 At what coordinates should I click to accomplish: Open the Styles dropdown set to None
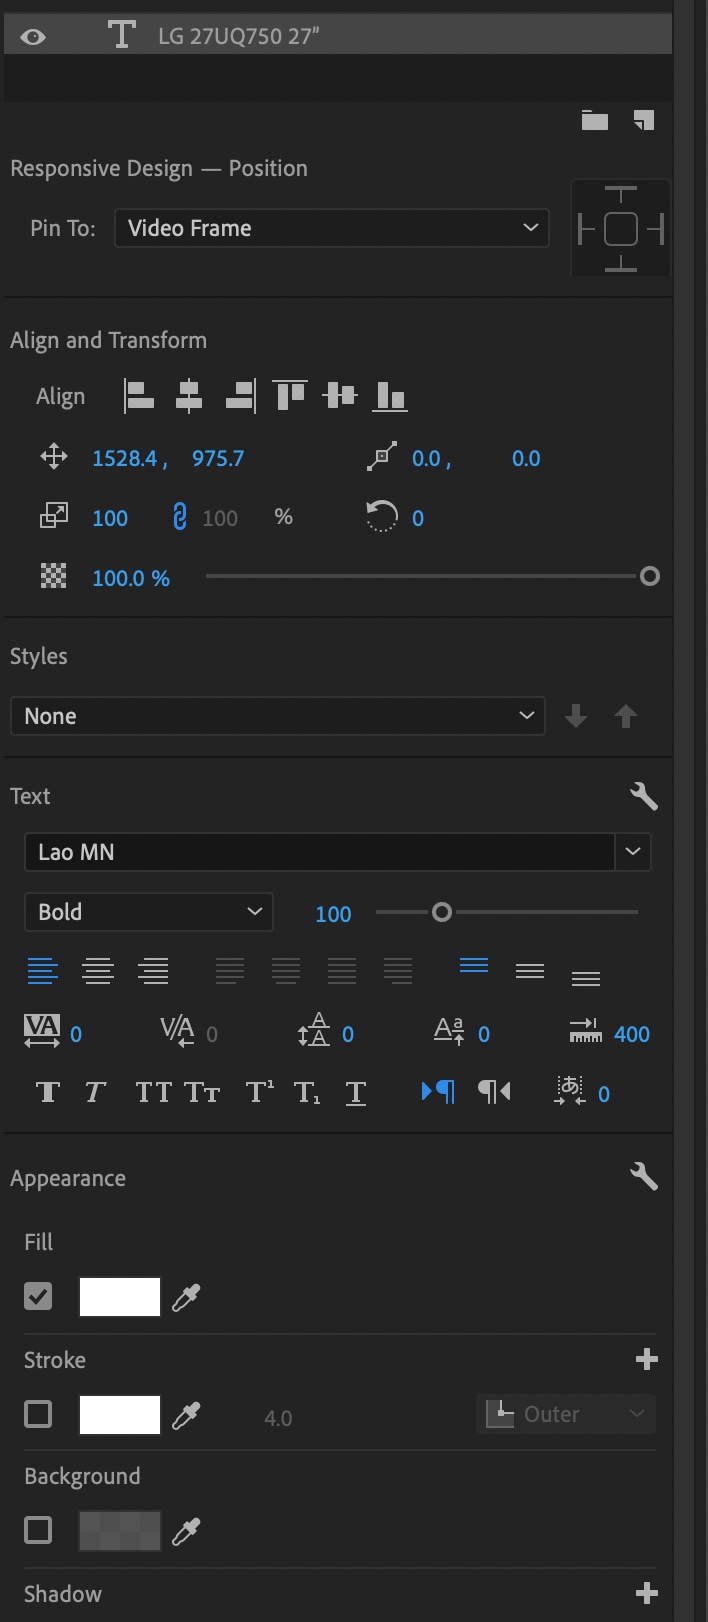click(278, 716)
